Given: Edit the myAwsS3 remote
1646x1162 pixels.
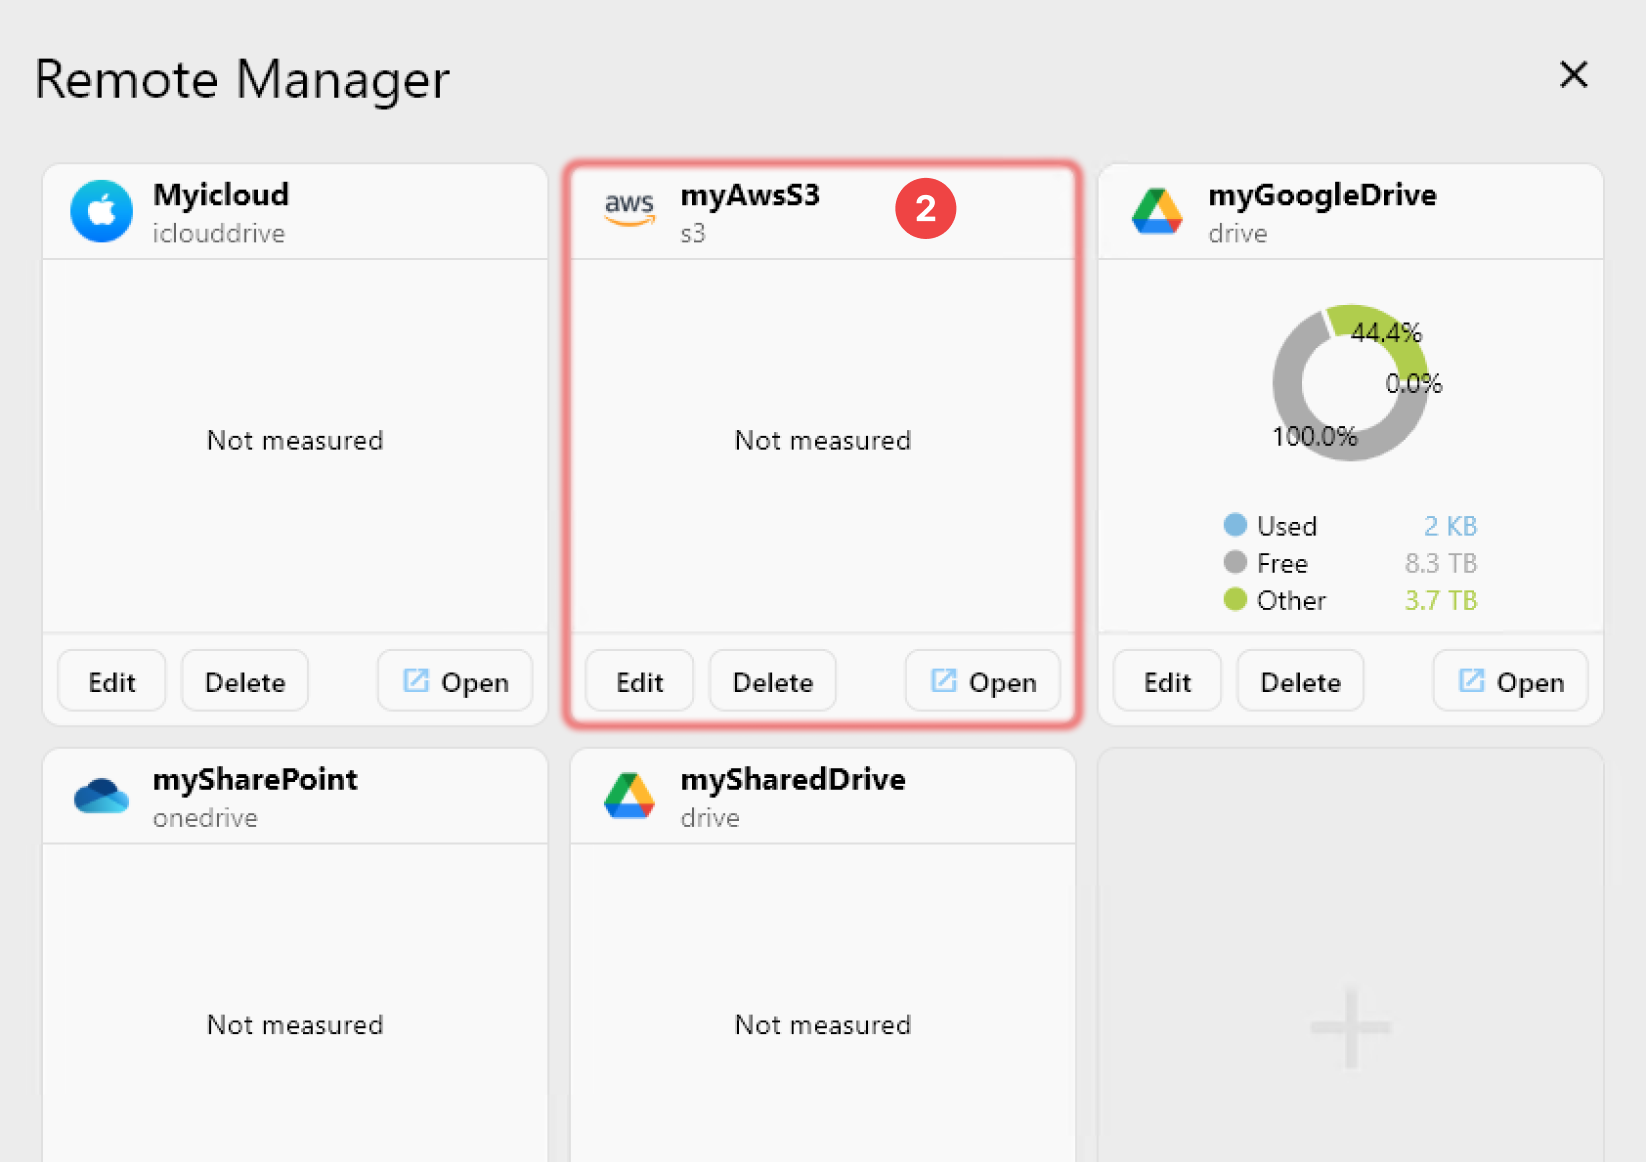Looking at the screenshot, I should tap(640, 681).
